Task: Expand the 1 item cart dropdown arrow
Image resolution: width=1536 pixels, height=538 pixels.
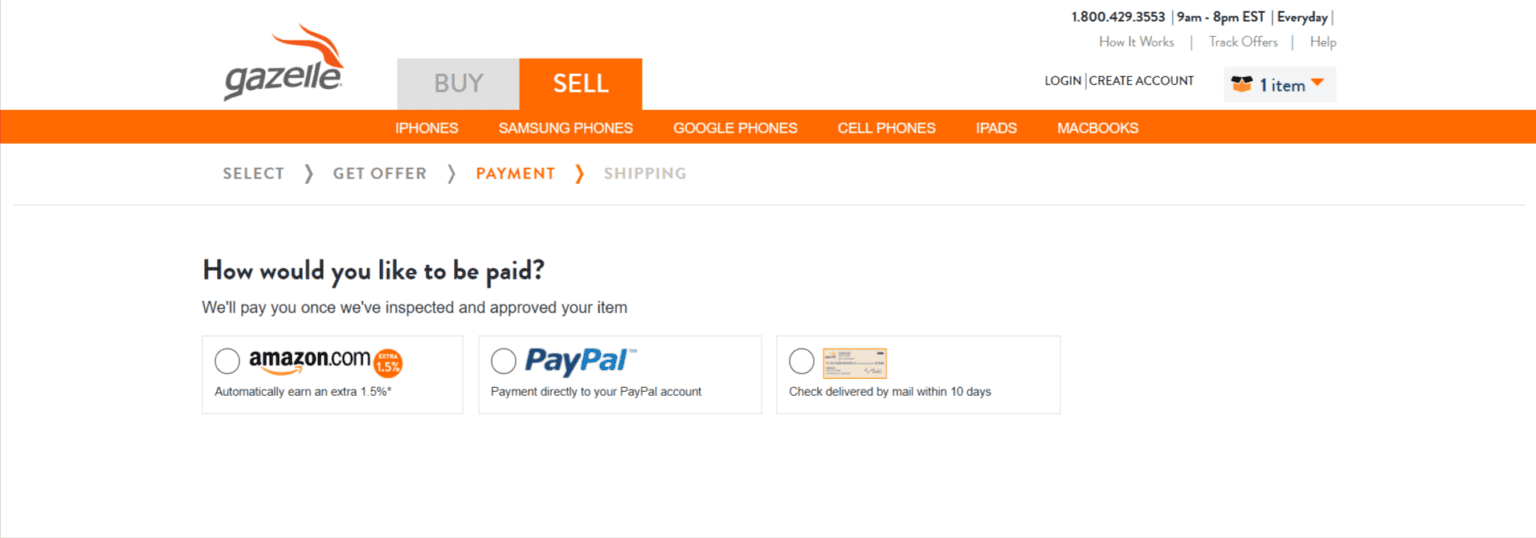Action: coord(1317,83)
